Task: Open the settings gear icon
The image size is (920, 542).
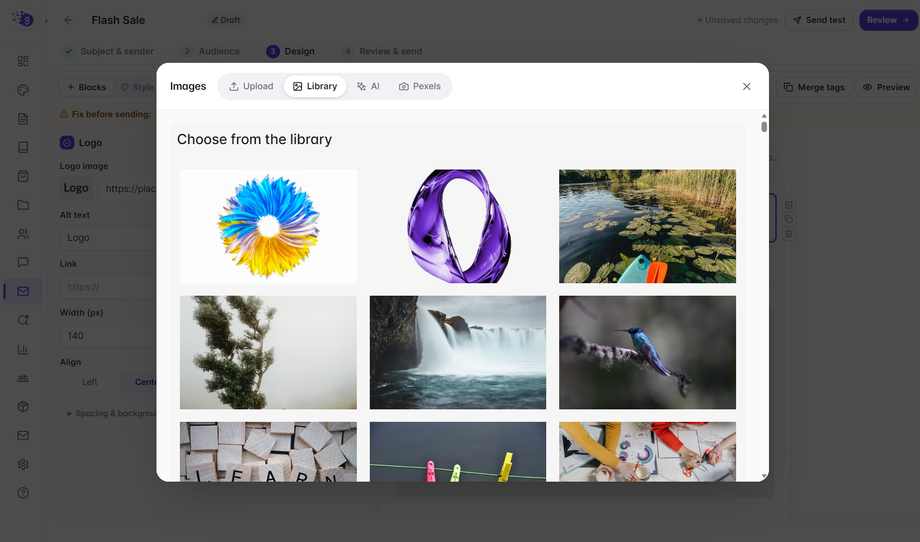Action: click(23, 464)
